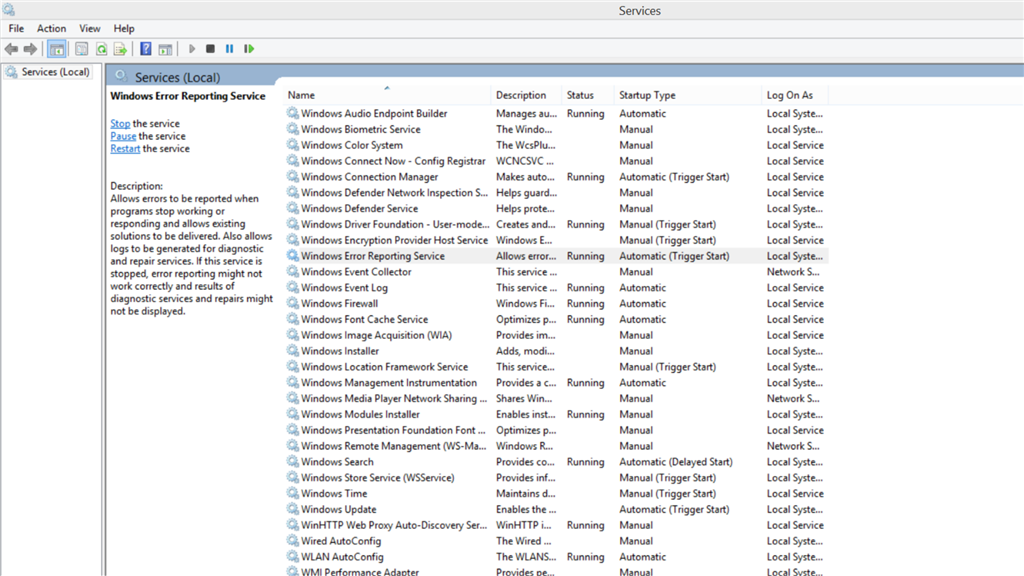Image resolution: width=1024 pixels, height=576 pixels.
Task: Select Windows Defender Network Inspection service row
Action: click(556, 193)
